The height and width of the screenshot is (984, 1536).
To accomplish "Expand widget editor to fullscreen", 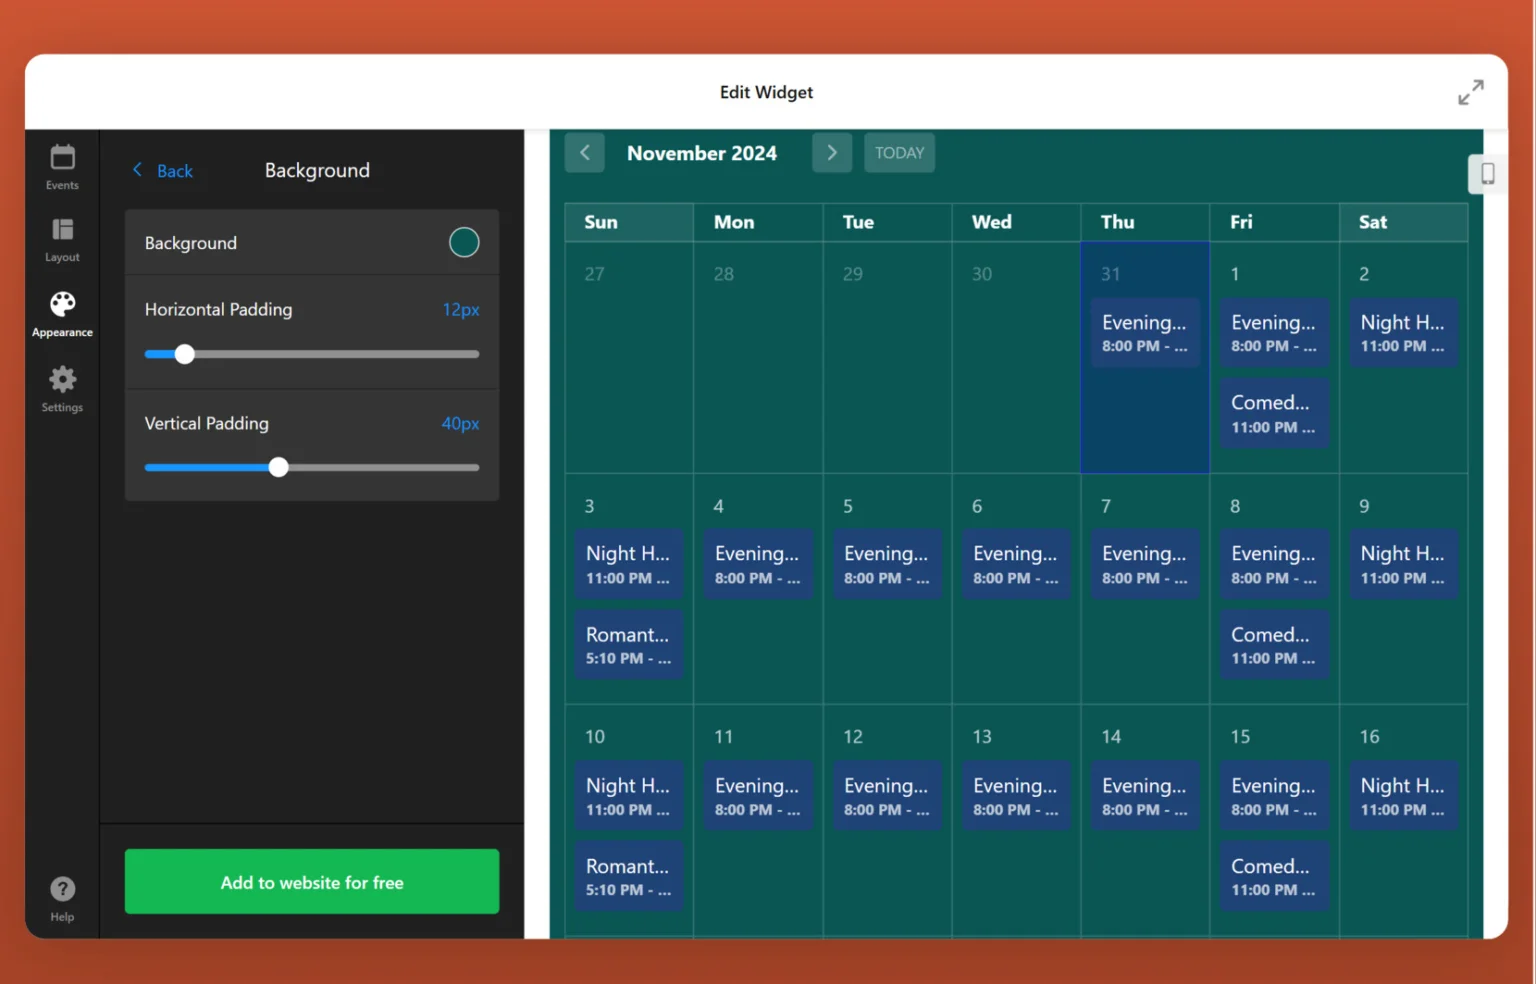I will [1470, 92].
